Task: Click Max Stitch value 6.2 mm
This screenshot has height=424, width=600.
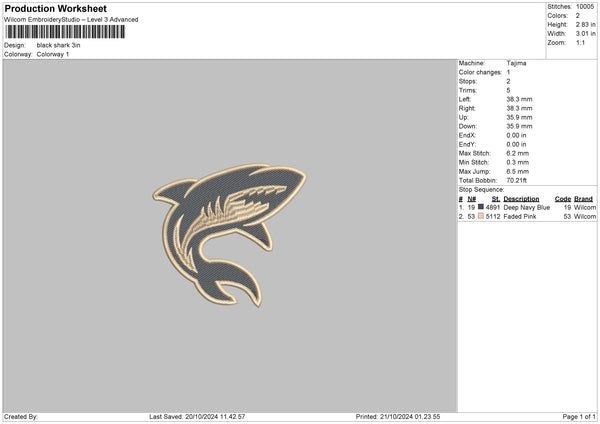Action: pyautogui.click(x=517, y=153)
